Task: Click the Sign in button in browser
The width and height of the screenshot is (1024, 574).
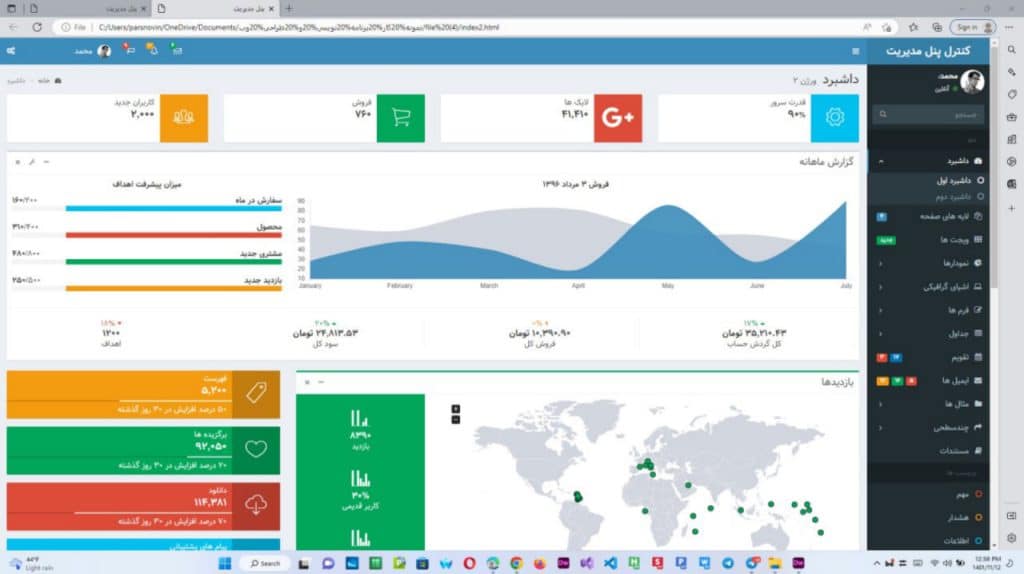Action: point(973,27)
